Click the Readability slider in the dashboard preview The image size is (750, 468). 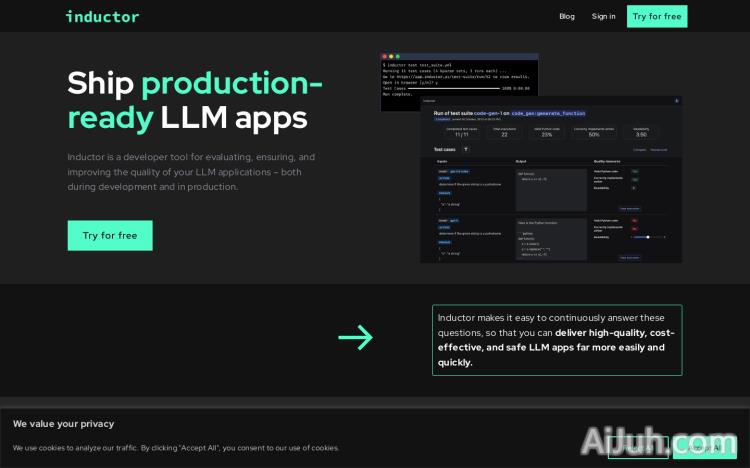(x=647, y=237)
